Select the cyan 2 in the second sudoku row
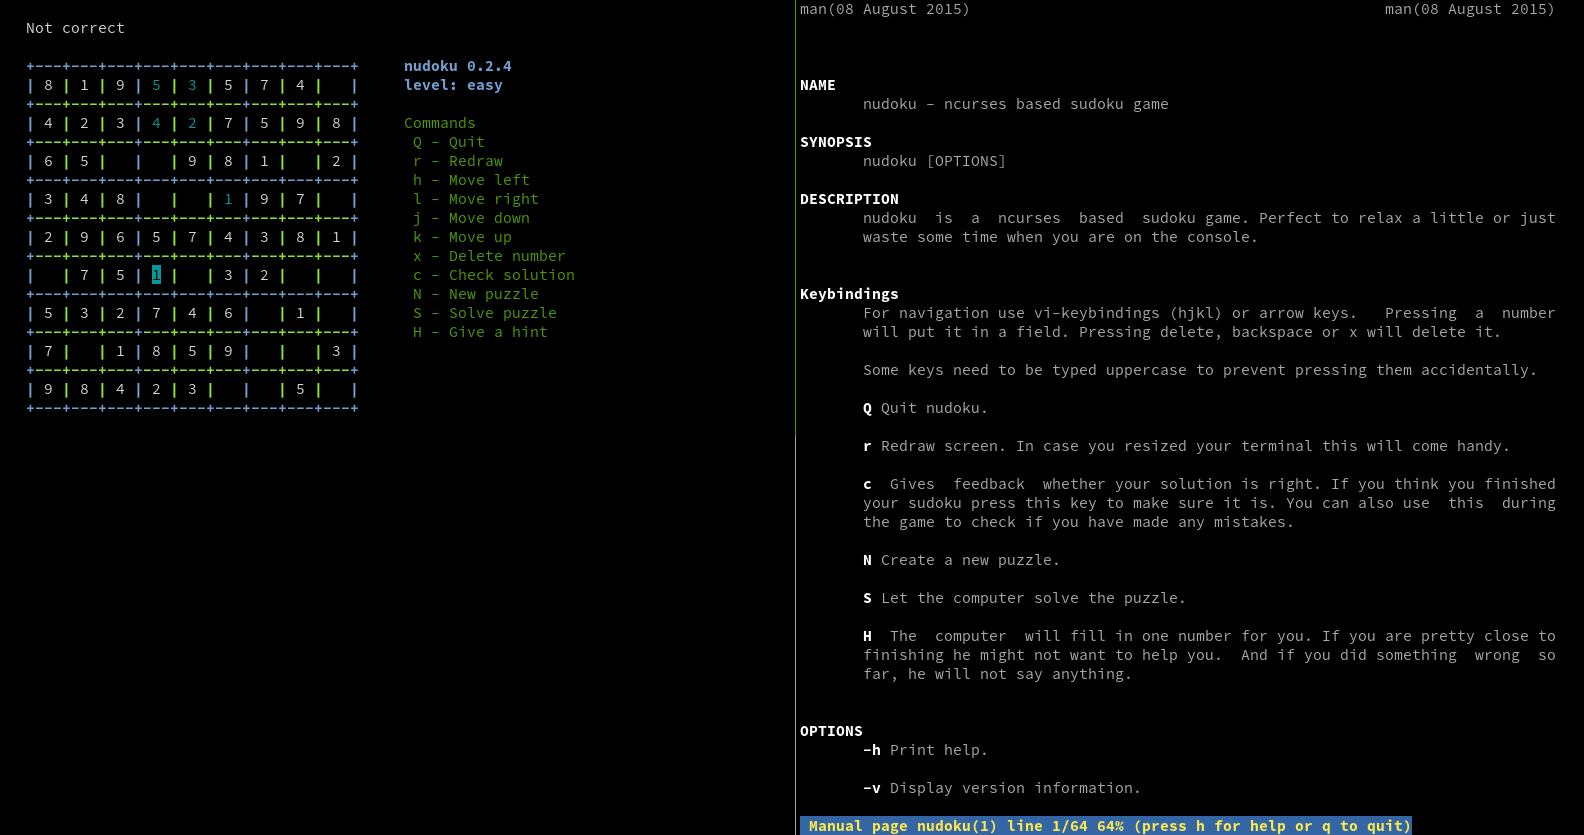 (192, 123)
